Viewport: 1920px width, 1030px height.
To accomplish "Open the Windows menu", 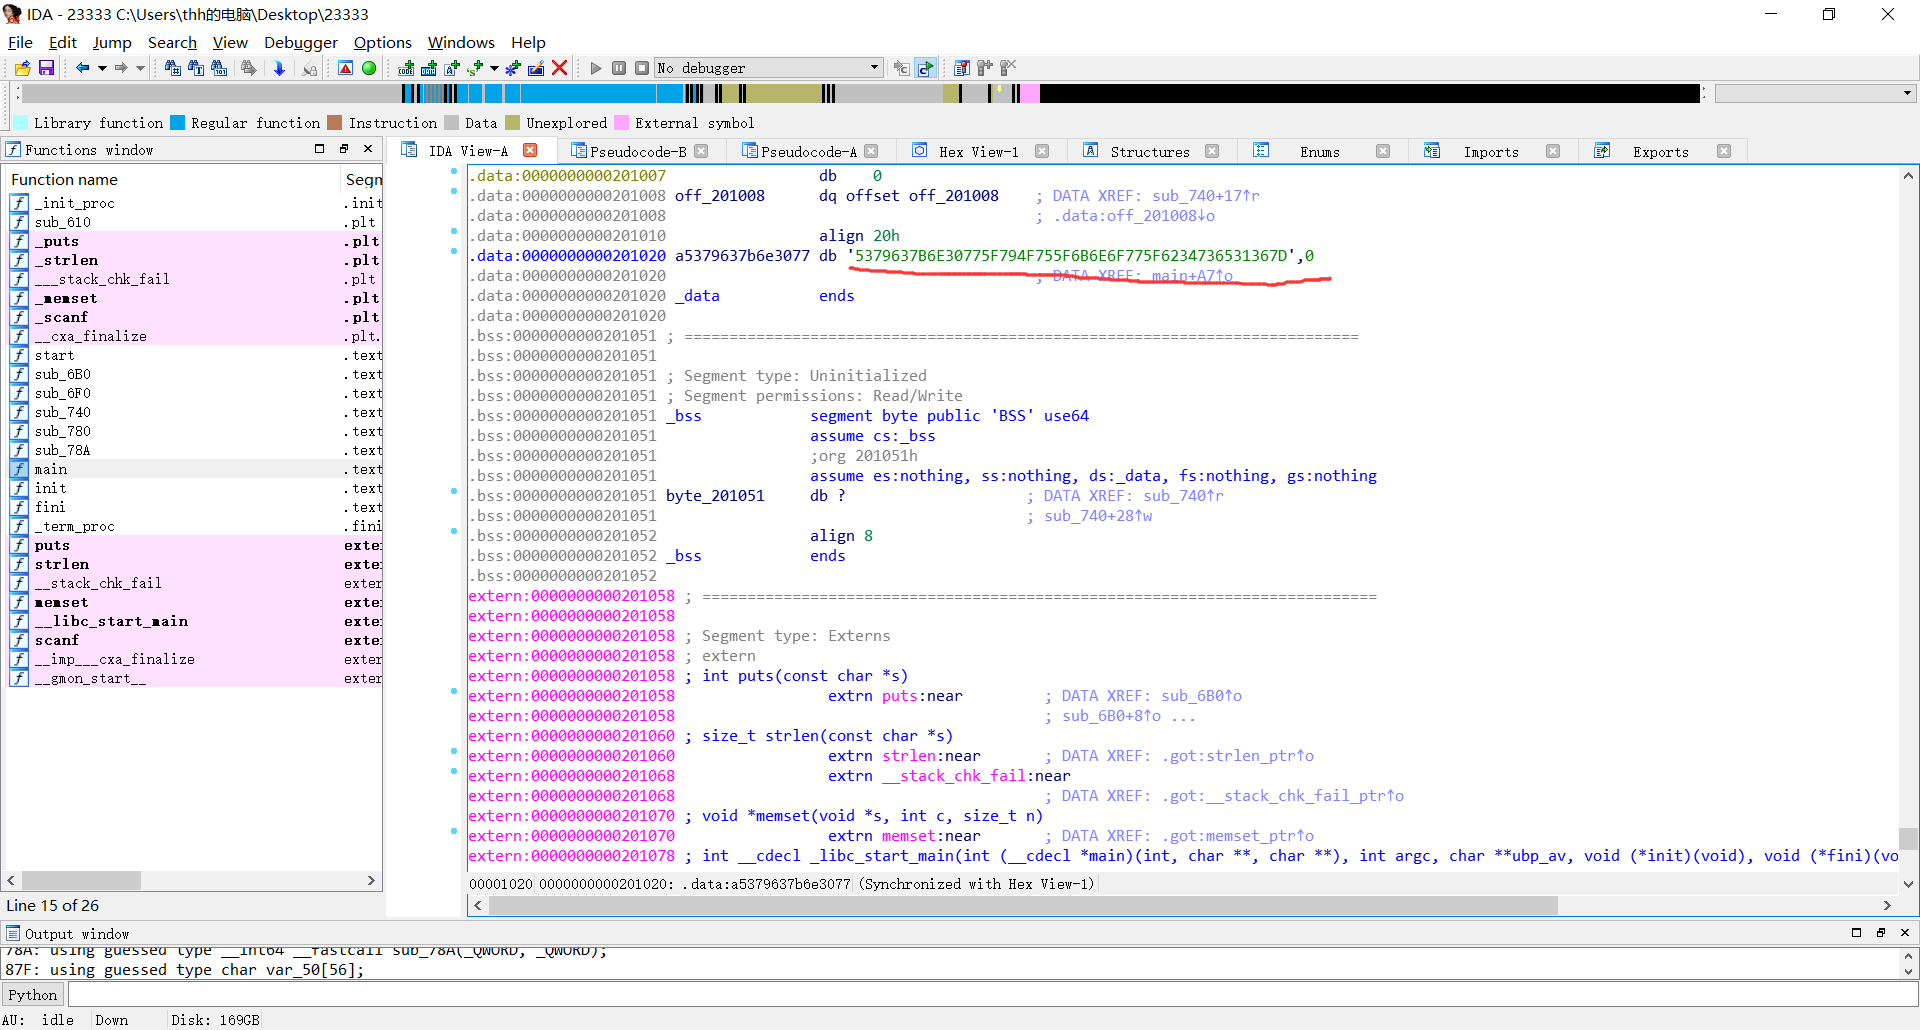I will 461,42.
